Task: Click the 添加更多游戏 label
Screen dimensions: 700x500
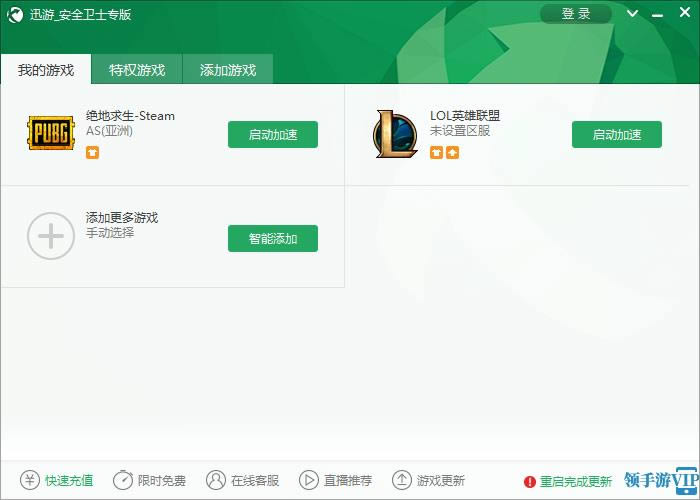Action: point(122,217)
